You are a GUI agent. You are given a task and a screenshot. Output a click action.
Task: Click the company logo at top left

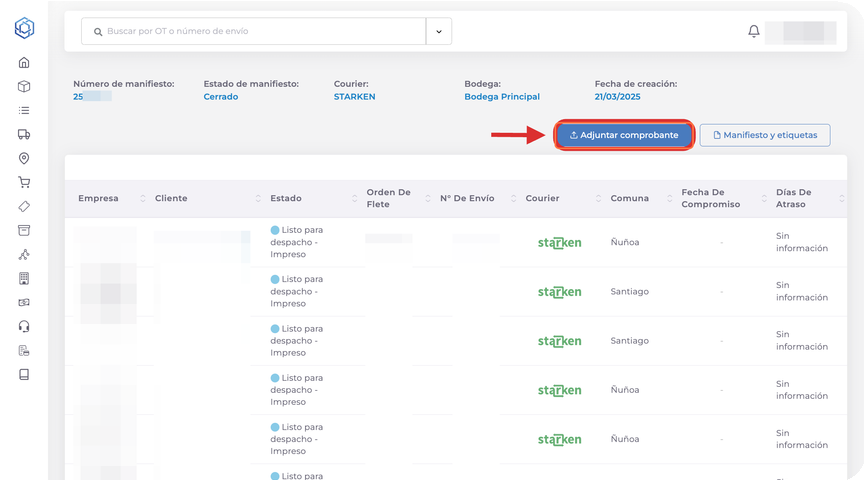[x=24, y=27]
